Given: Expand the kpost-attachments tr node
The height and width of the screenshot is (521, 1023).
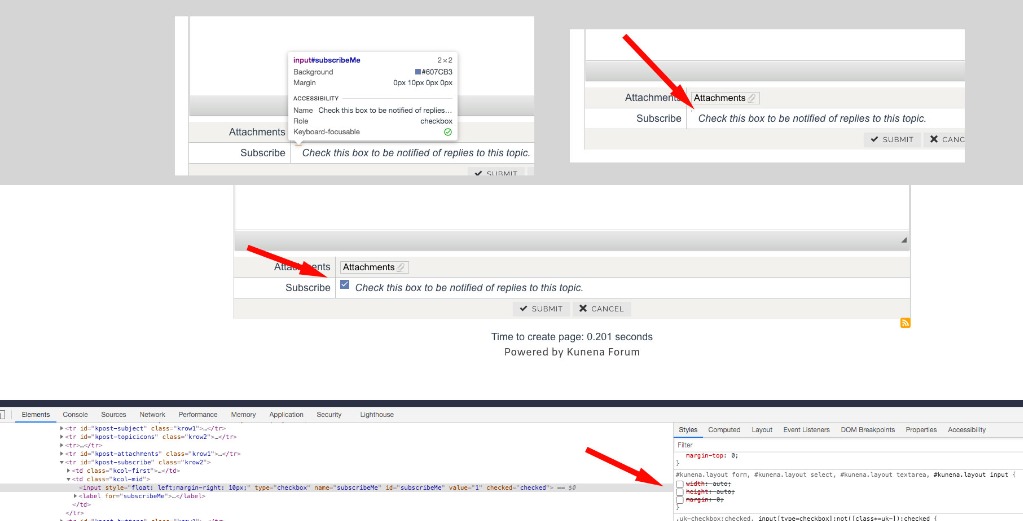Looking at the screenshot, I should (62, 453).
